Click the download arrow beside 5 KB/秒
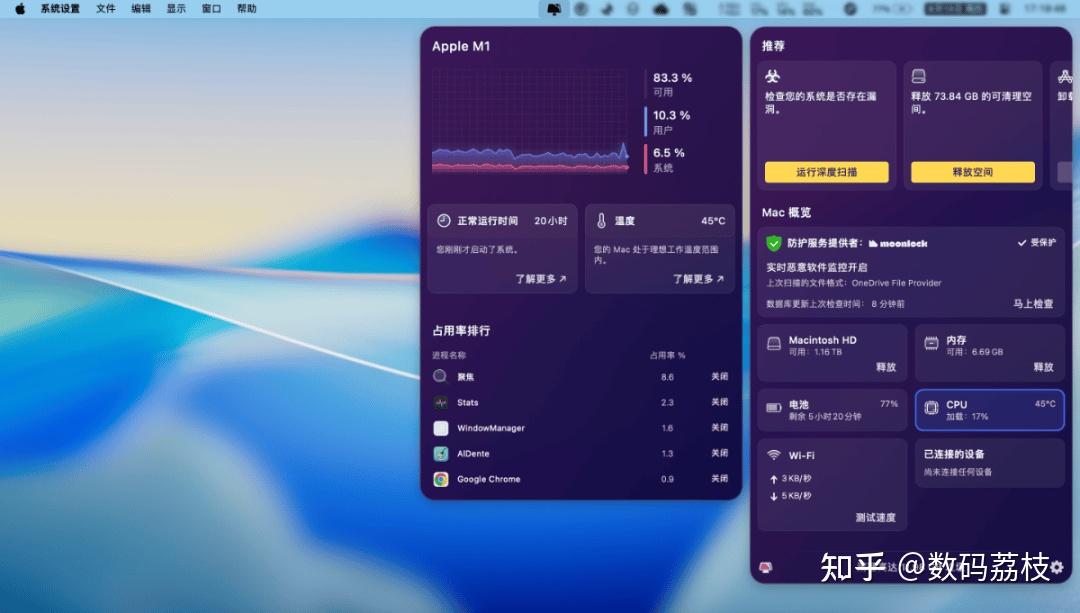This screenshot has height=613, width=1080. (x=773, y=497)
